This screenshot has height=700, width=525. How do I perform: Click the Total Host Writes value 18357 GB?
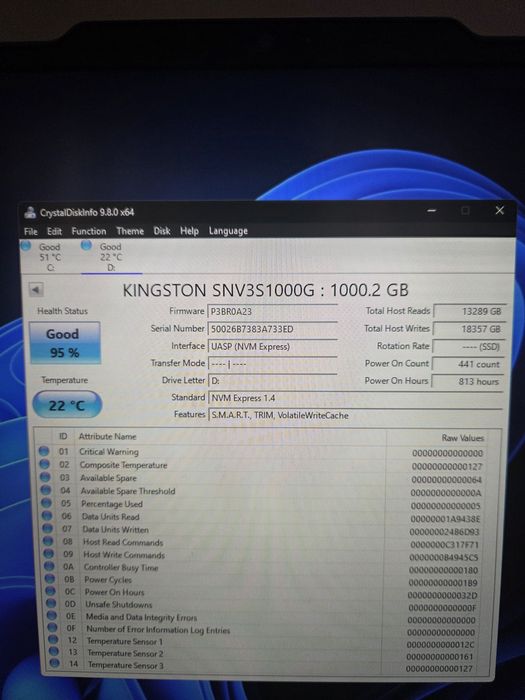click(469, 329)
